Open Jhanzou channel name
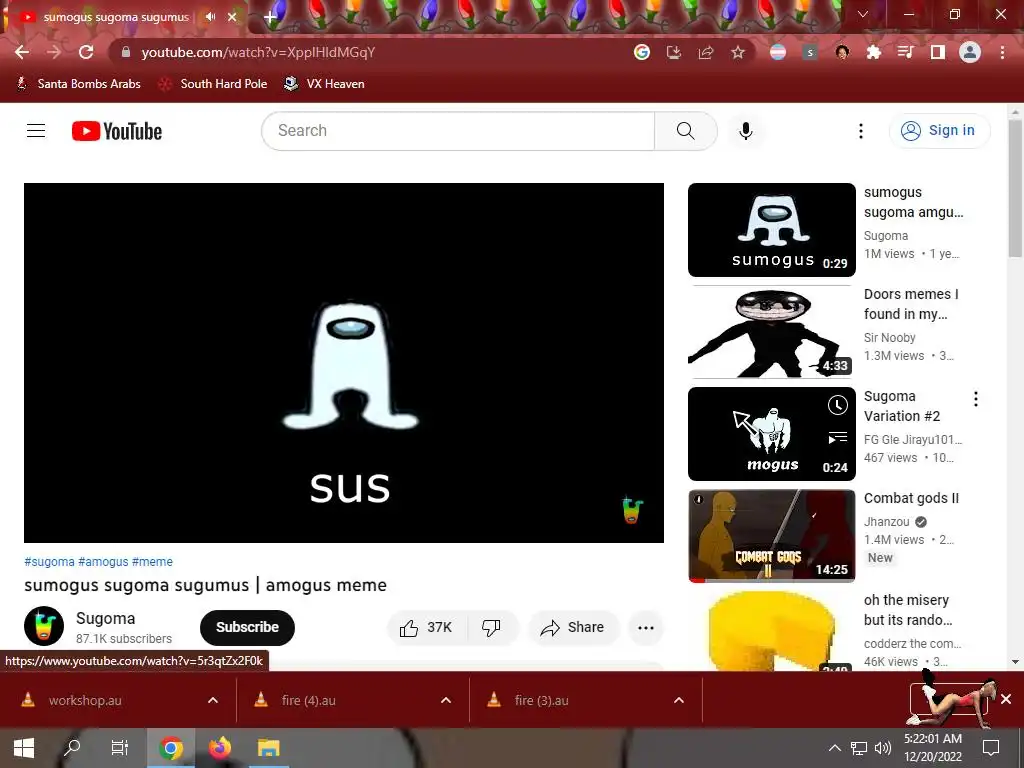Screen dimensions: 1024x768 click(x=886, y=521)
